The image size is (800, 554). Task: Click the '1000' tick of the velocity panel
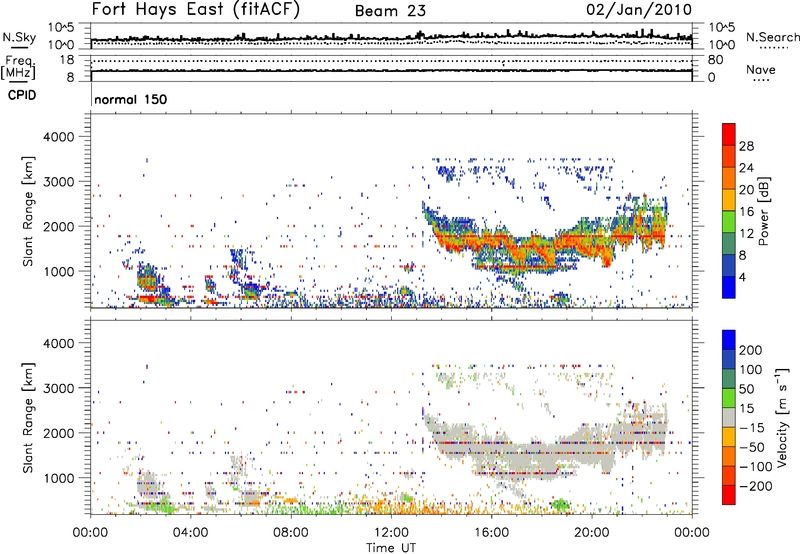point(58,478)
